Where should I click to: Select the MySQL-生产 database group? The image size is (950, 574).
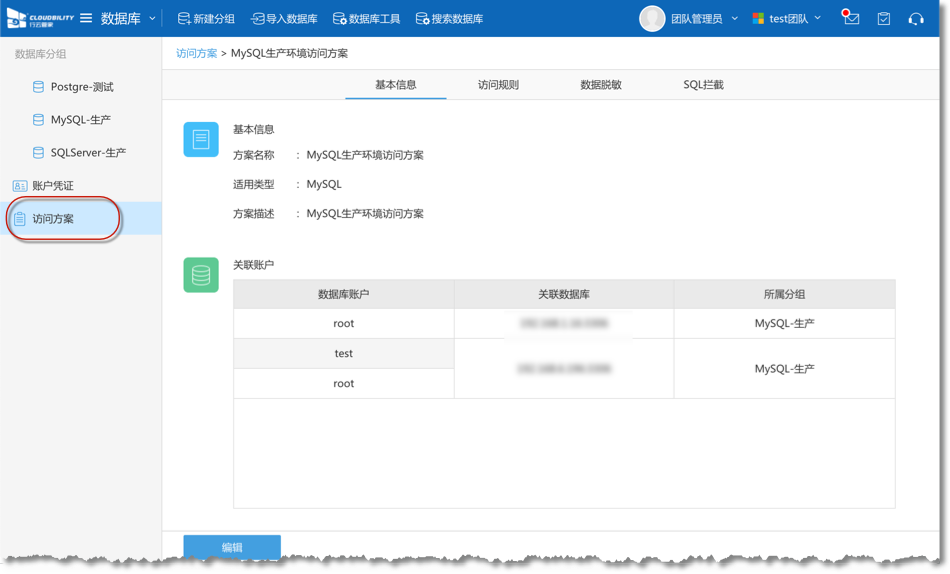pyautogui.click(x=80, y=120)
